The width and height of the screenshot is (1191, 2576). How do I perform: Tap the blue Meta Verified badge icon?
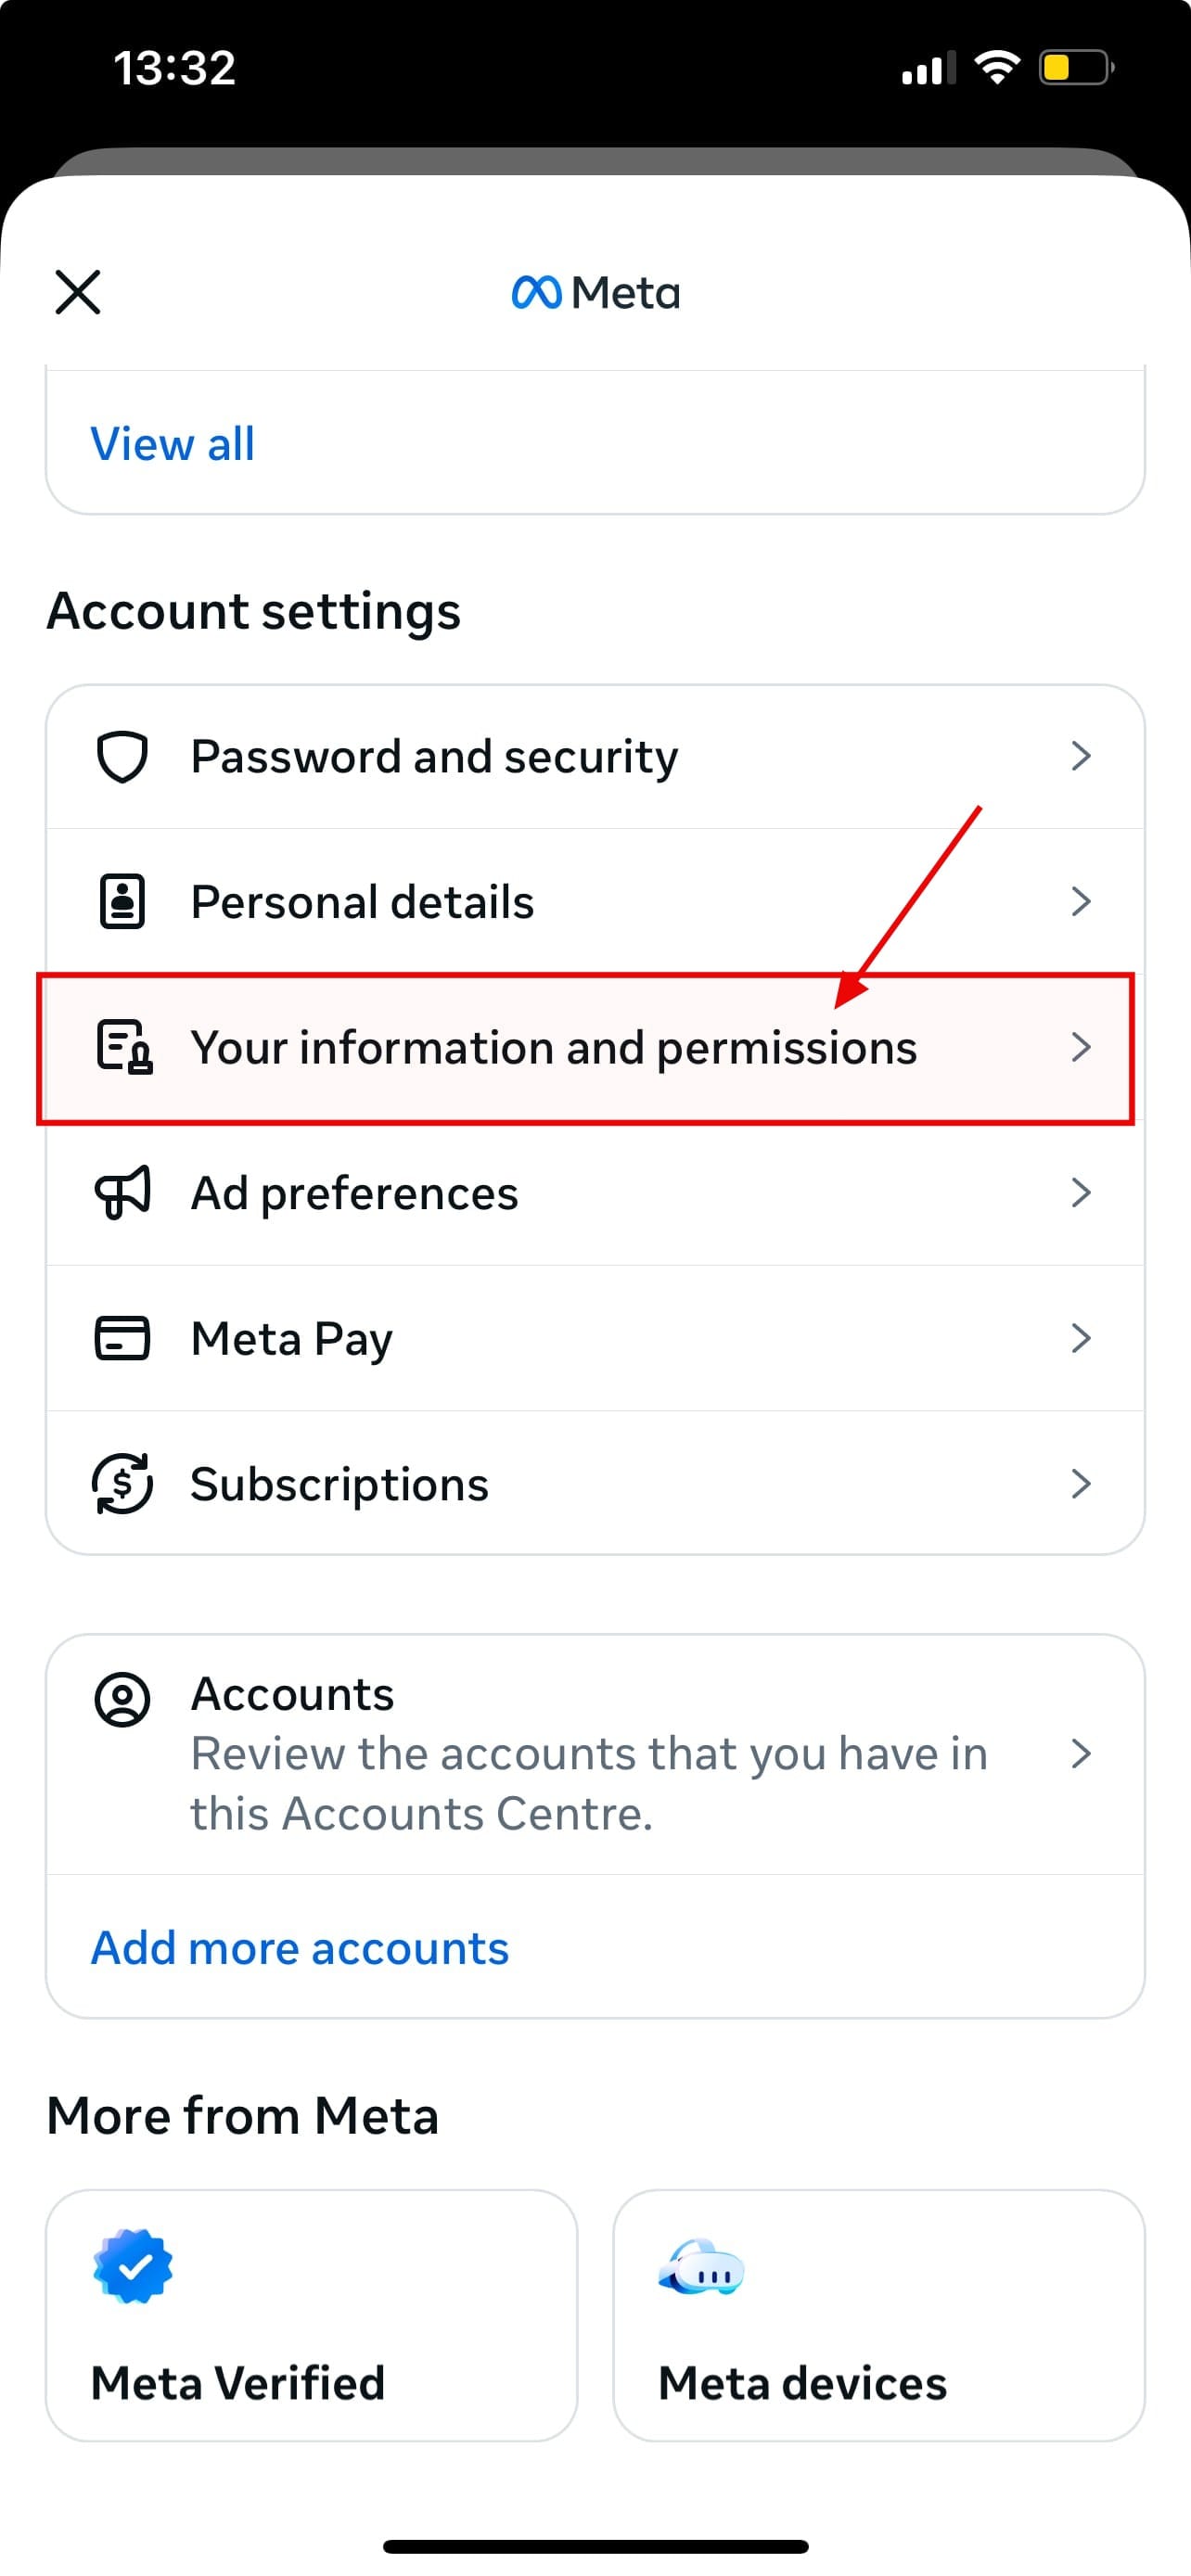coord(133,2266)
